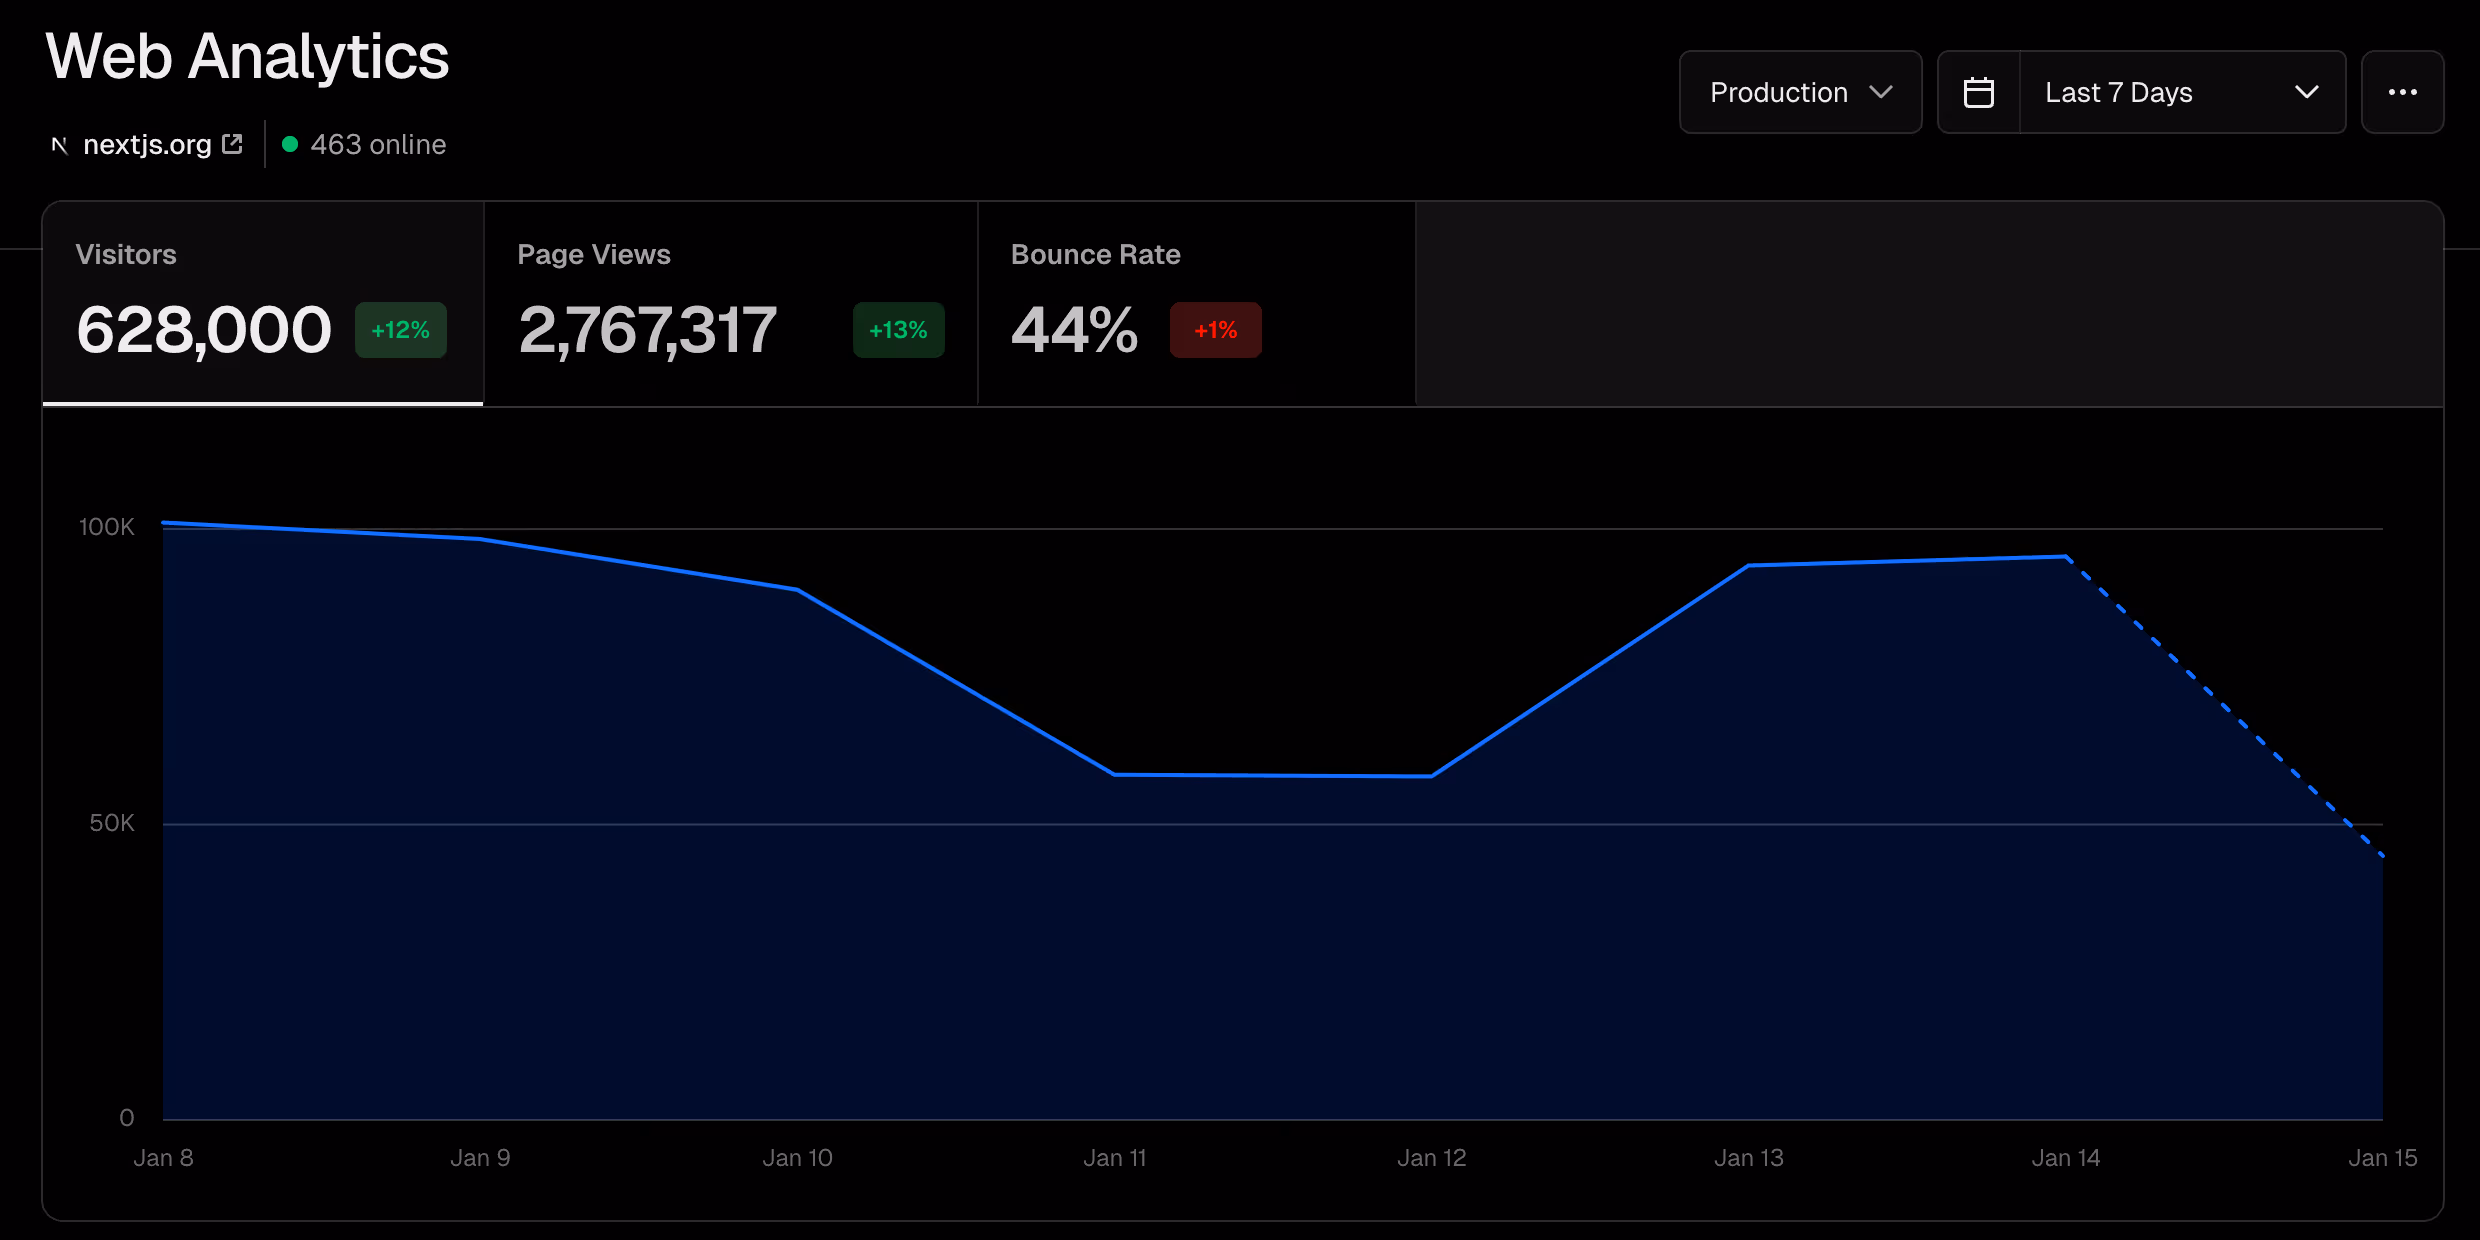Click the Last 7 Days dropdown chevron
The width and height of the screenshot is (2480, 1240).
point(2306,92)
